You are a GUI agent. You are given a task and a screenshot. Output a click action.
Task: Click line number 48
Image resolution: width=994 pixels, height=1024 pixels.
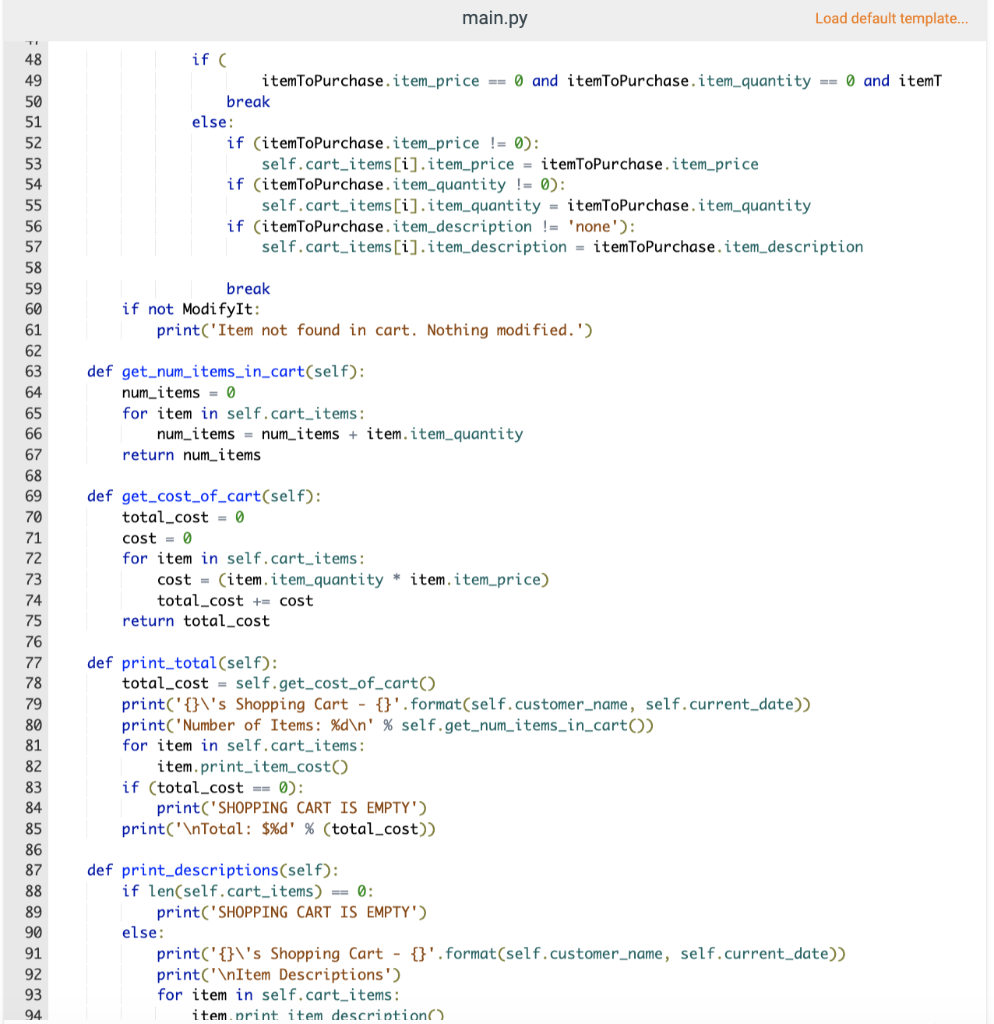[33, 59]
